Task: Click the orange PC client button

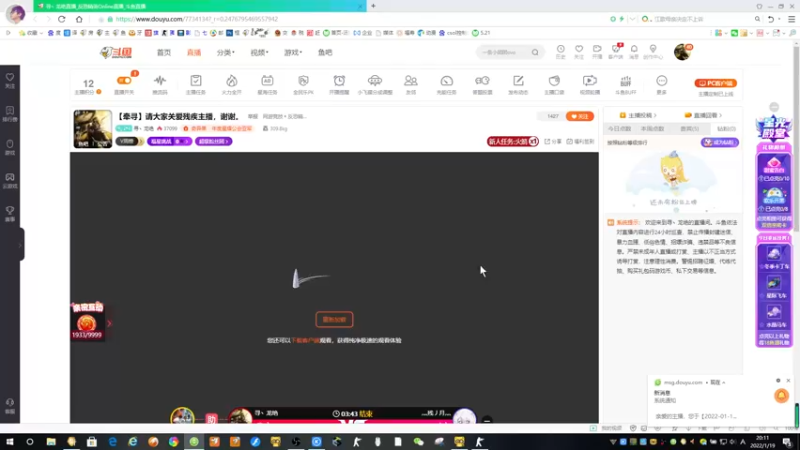Action: point(715,83)
